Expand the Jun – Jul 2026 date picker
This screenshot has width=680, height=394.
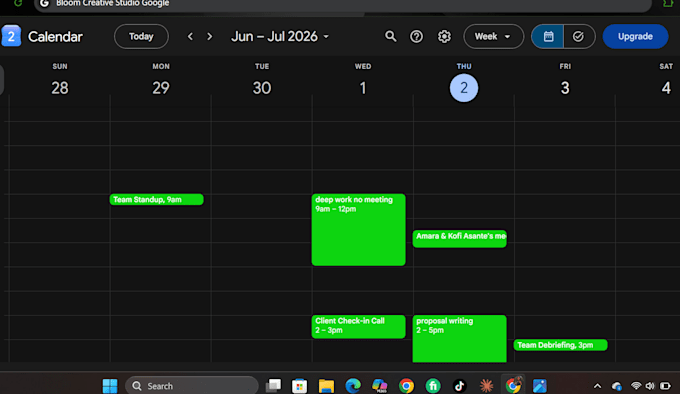[x=280, y=36]
